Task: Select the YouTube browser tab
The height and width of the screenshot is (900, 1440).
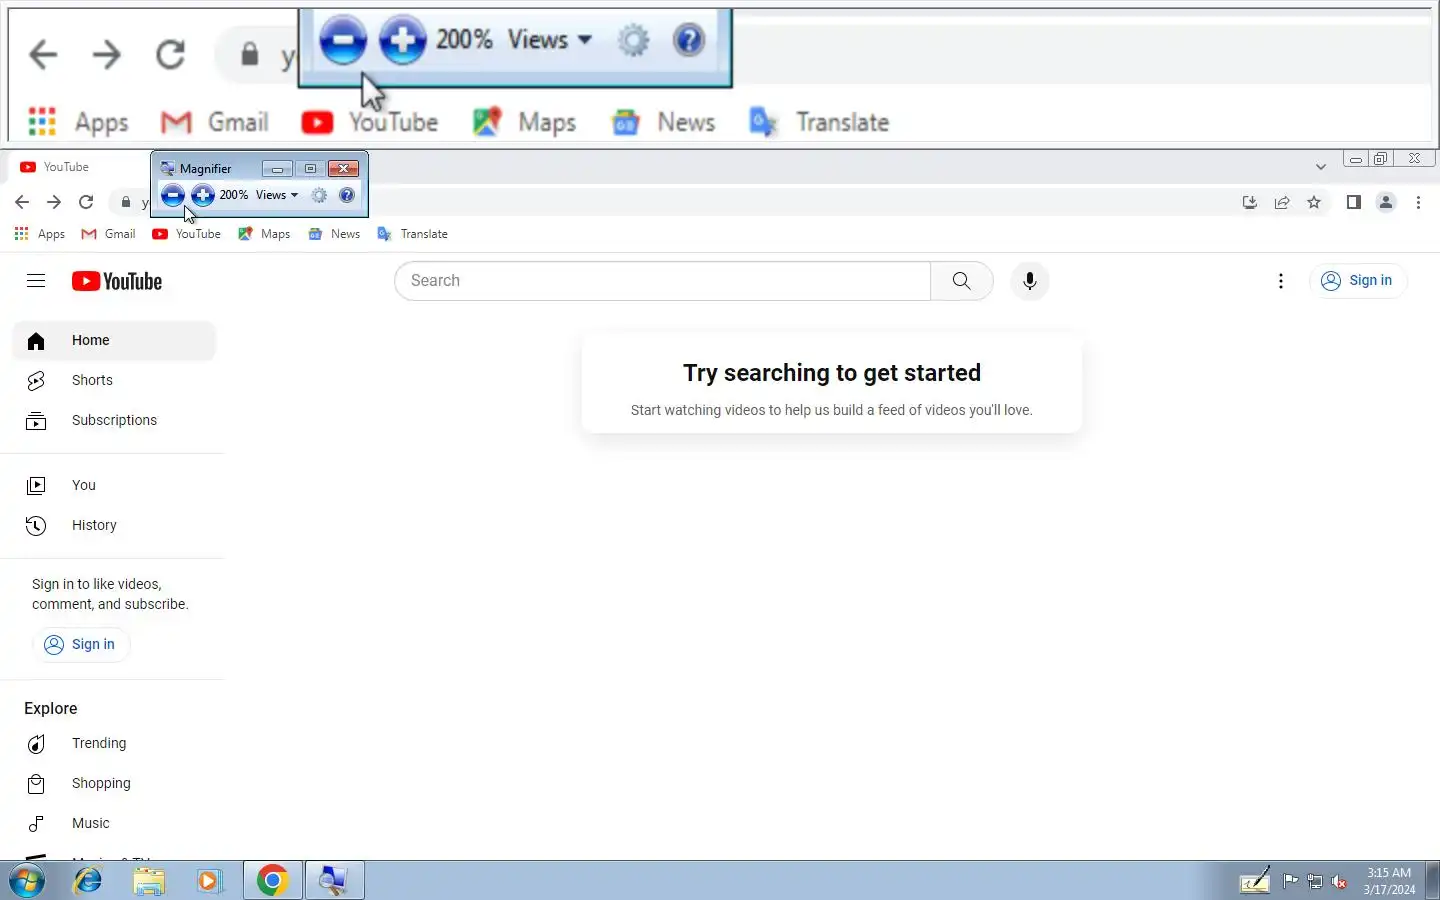Action: pos(80,167)
